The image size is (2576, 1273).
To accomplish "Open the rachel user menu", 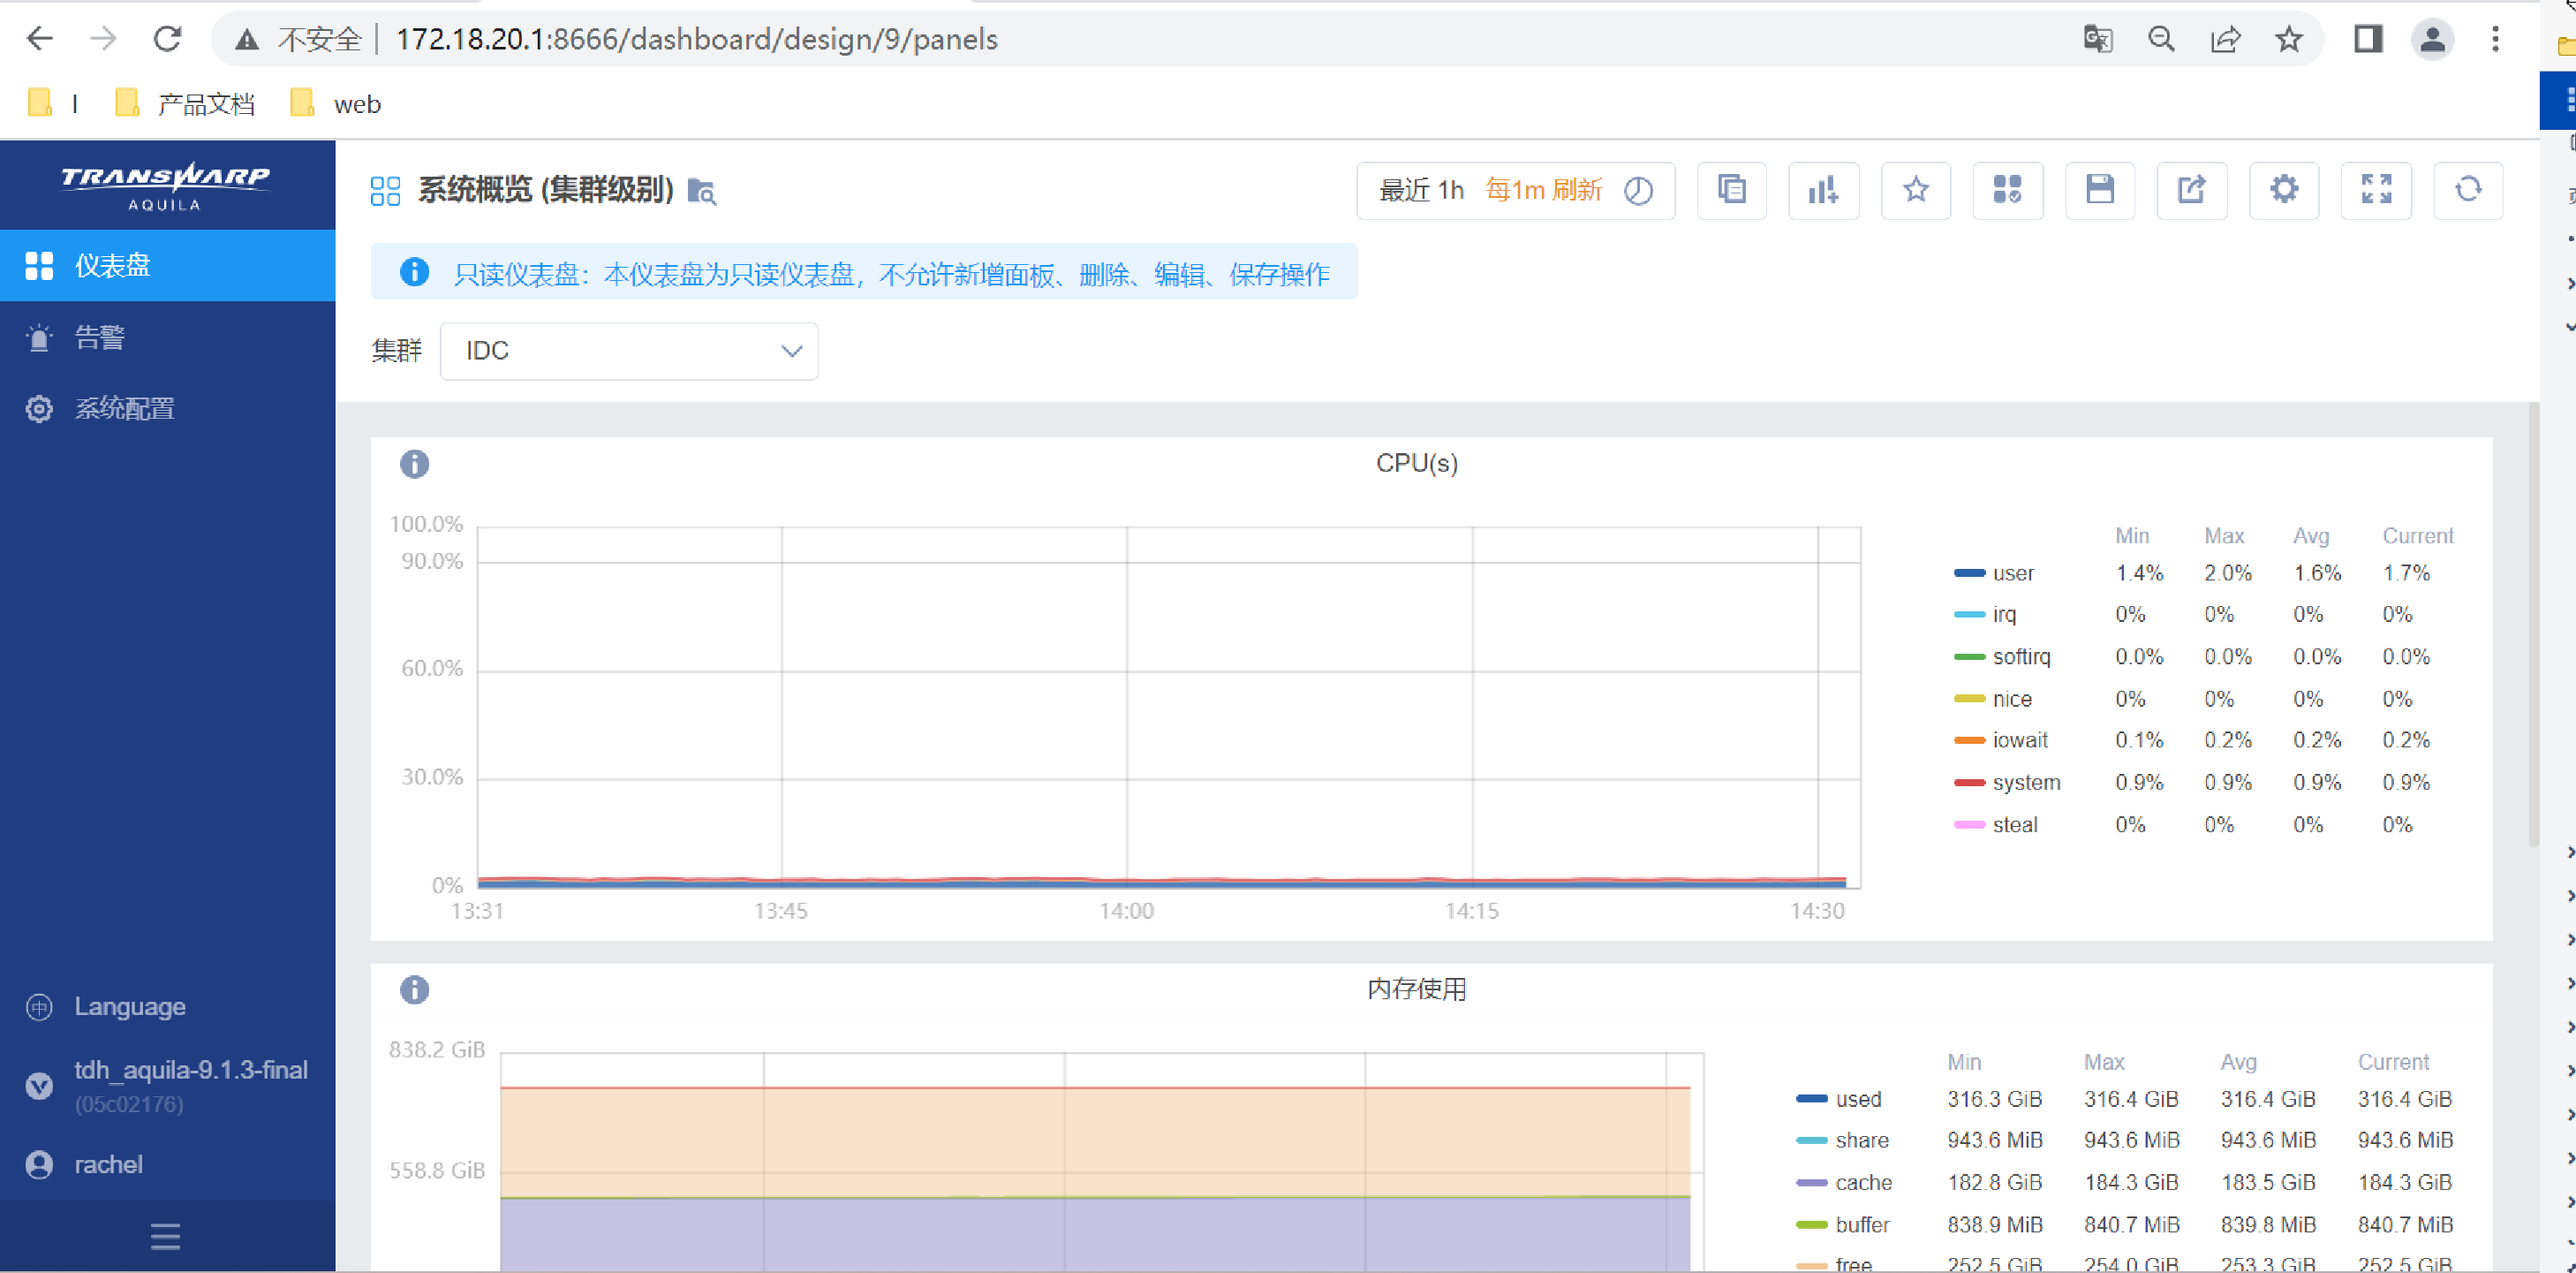I will click(84, 1164).
